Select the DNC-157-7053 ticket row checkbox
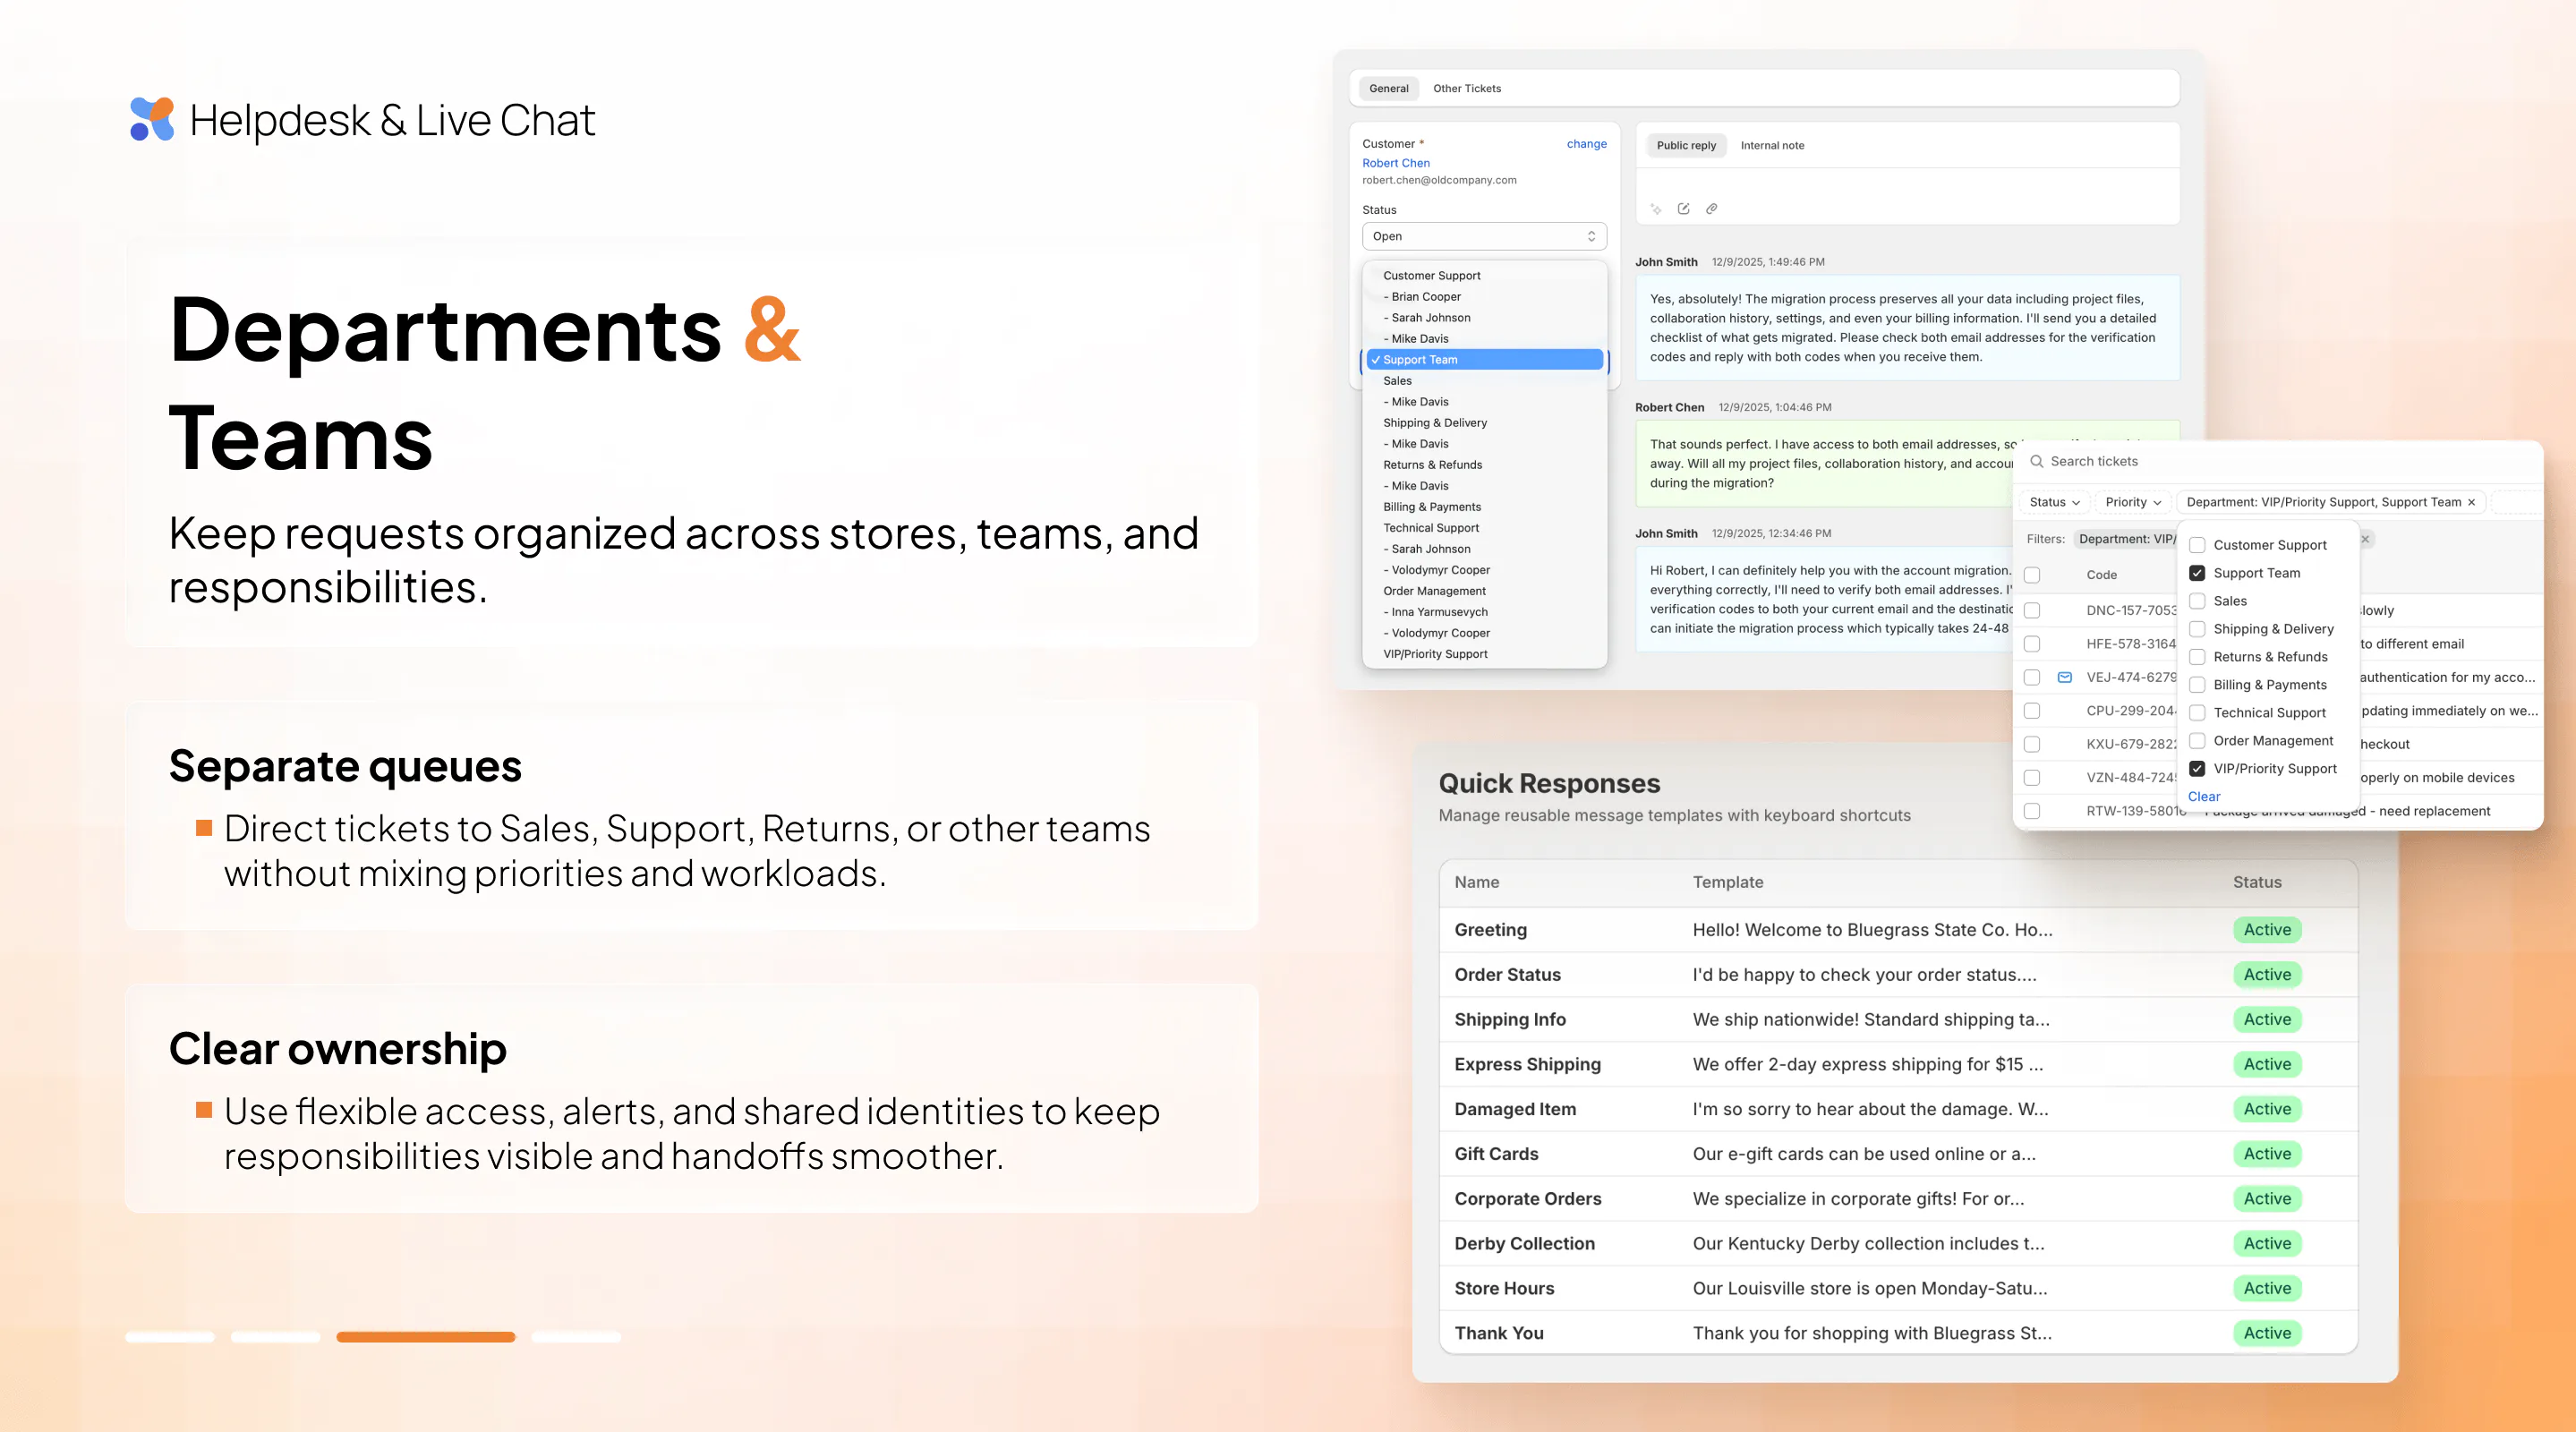This screenshot has height=1432, width=2576. tap(2032, 610)
